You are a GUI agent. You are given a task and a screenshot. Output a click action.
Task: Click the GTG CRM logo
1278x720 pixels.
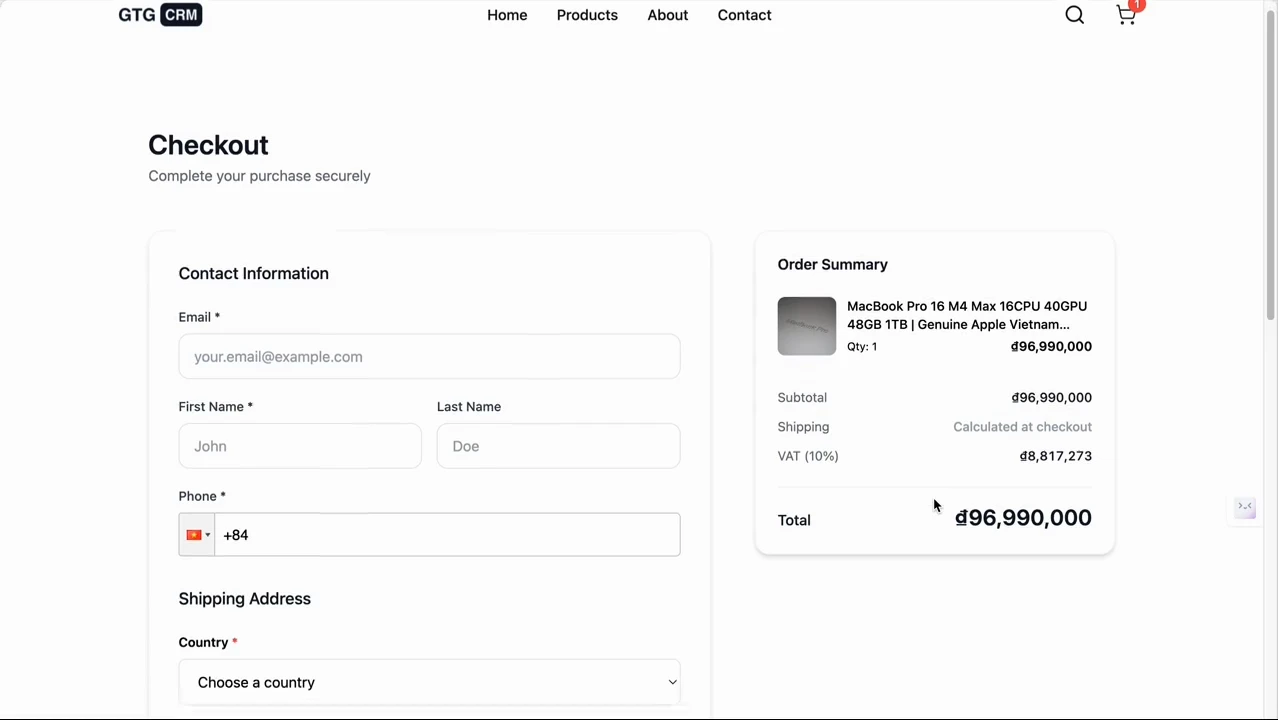158,15
